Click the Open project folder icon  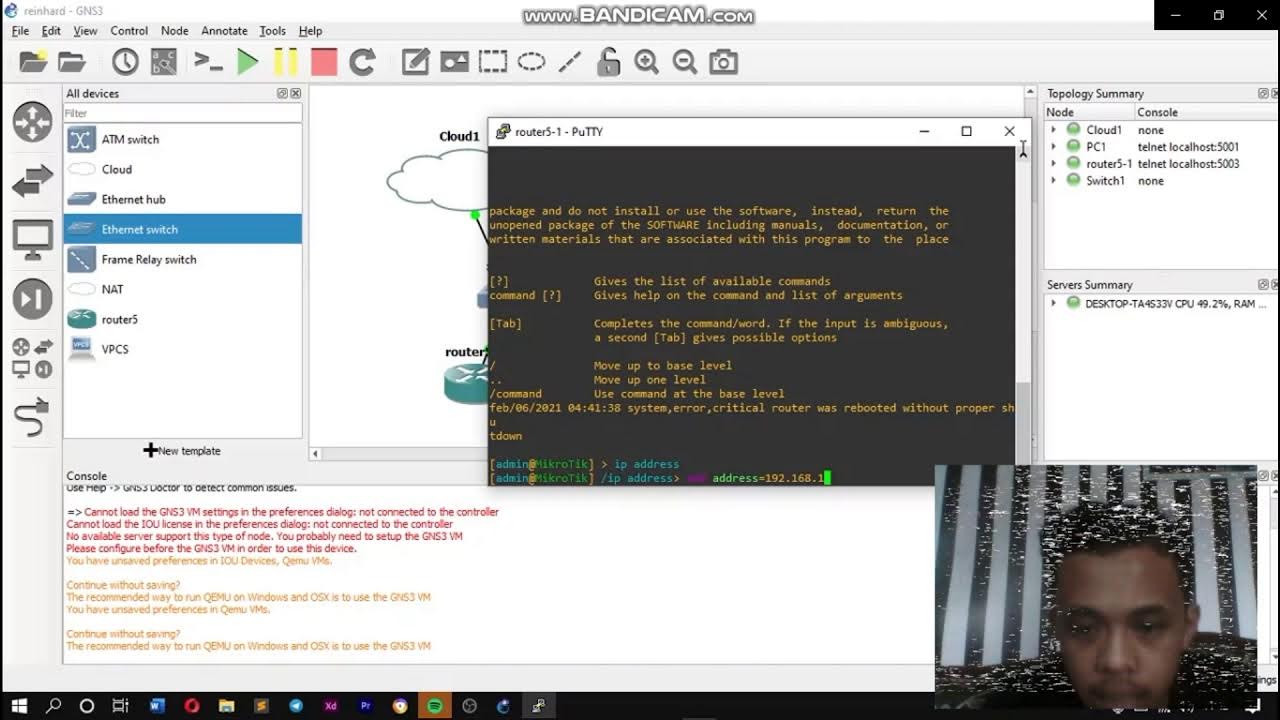(72, 62)
